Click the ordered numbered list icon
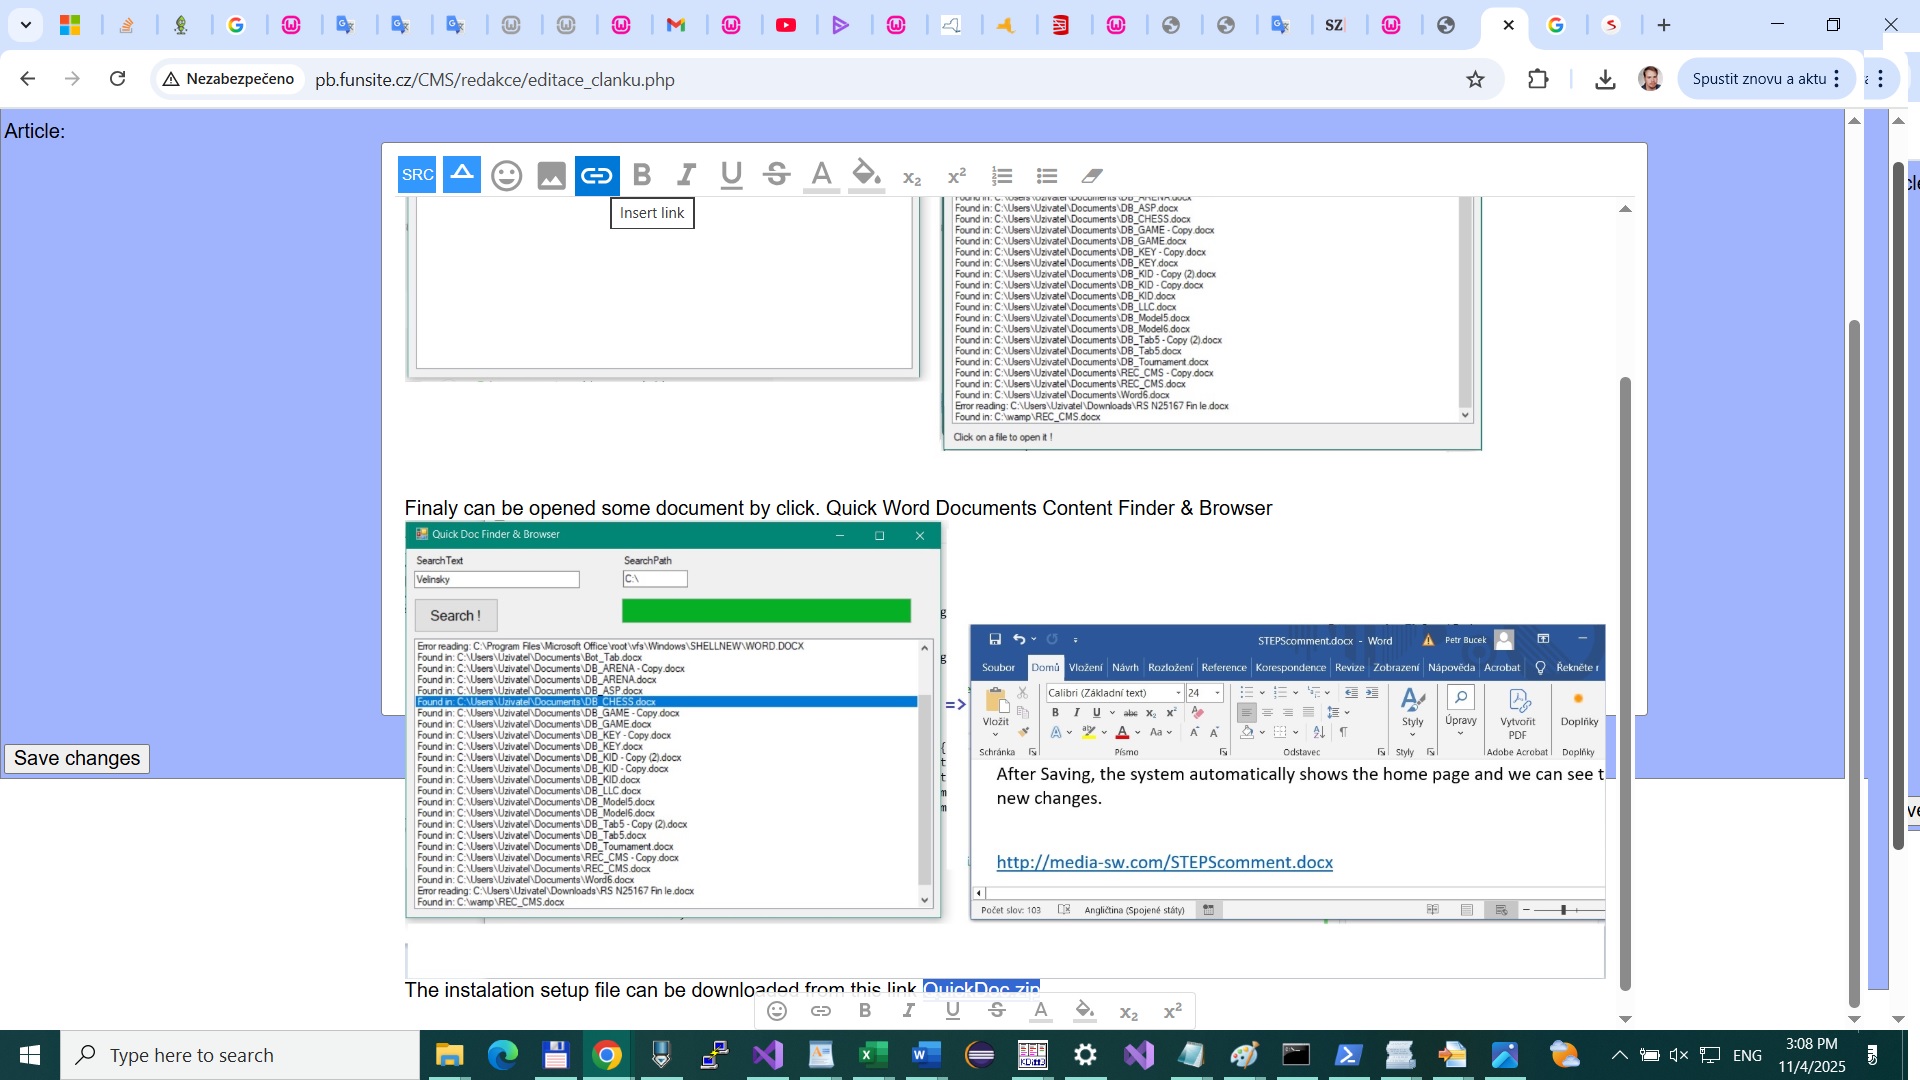The width and height of the screenshot is (1920, 1080). (x=1002, y=176)
